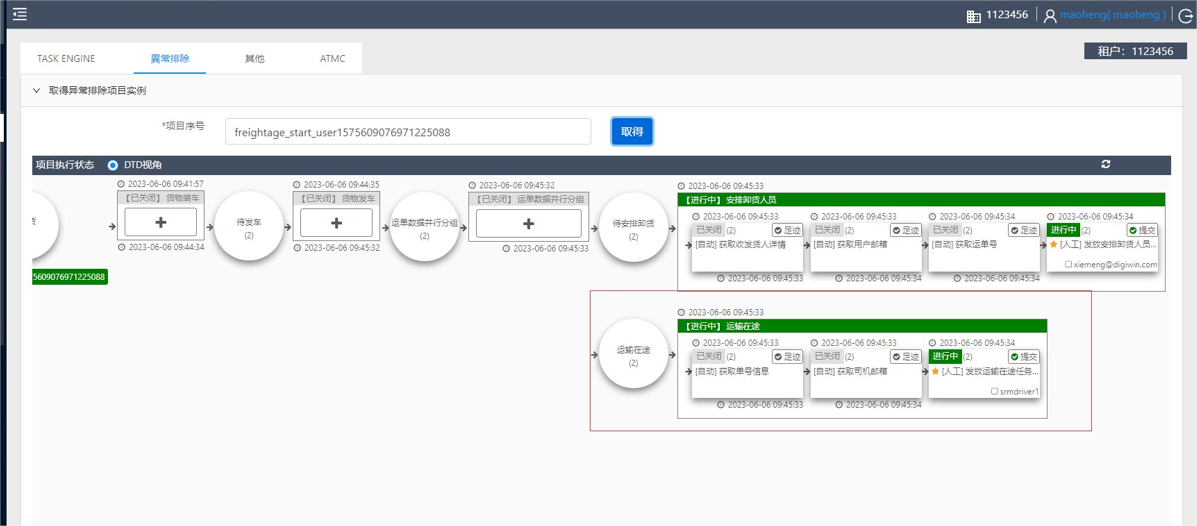The width and height of the screenshot is (1197, 526).
Task: Click the [自动] 获取单号信息 task text
Action: 732,371
